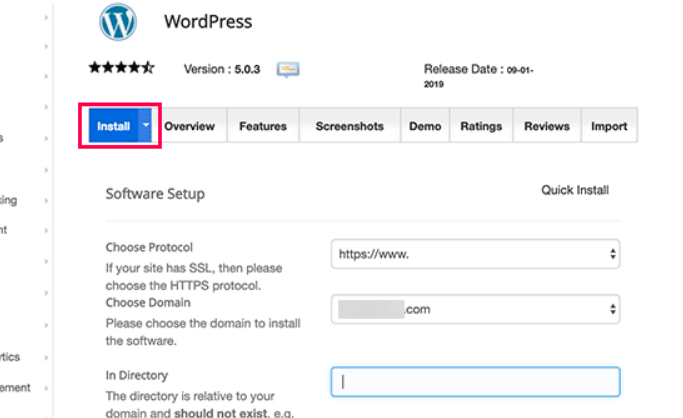Click the WordPress title text
This screenshot has width=683, height=418.
click(208, 22)
